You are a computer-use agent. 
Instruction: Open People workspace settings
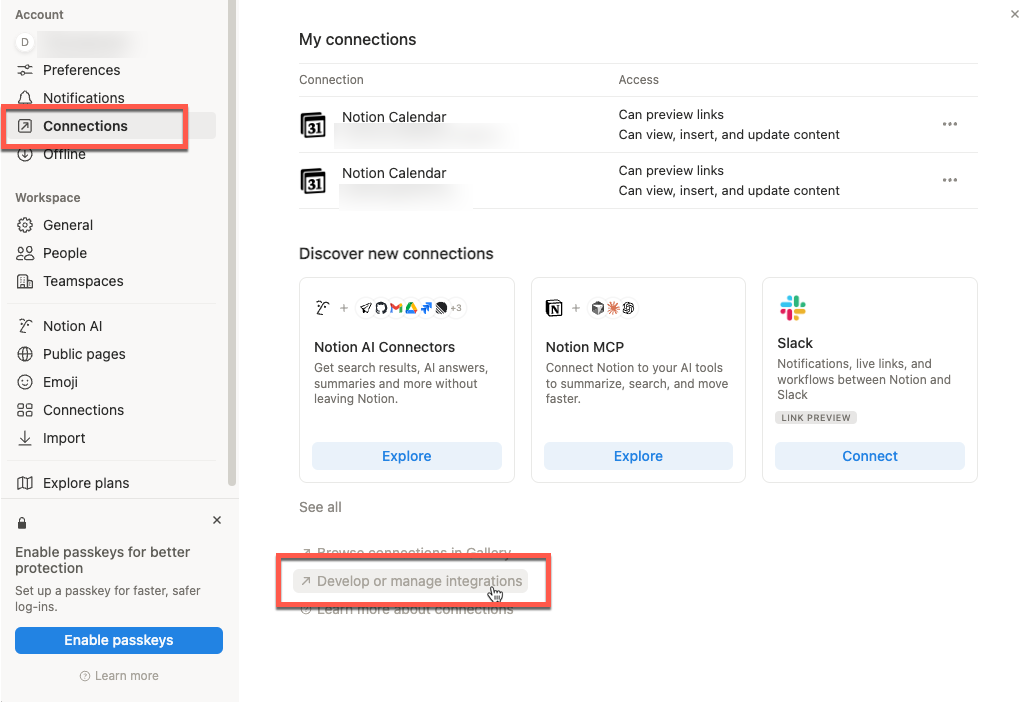click(x=65, y=253)
